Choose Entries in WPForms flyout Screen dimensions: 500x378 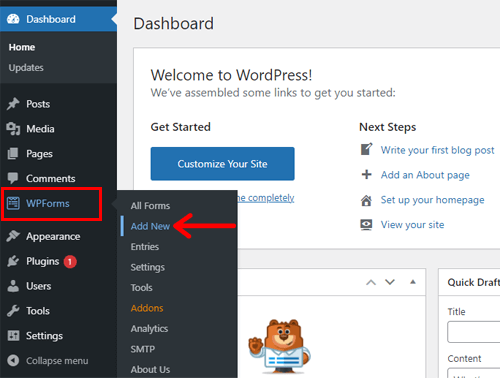click(145, 247)
